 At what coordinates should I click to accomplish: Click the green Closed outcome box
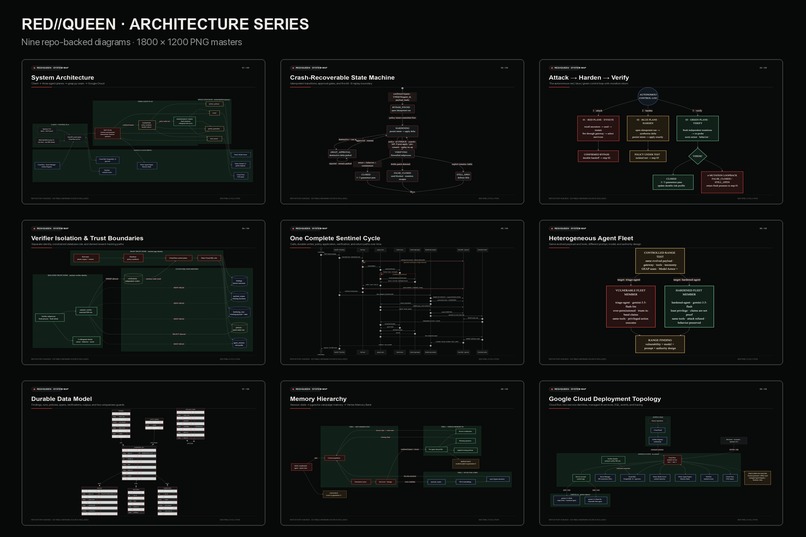(673, 182)
